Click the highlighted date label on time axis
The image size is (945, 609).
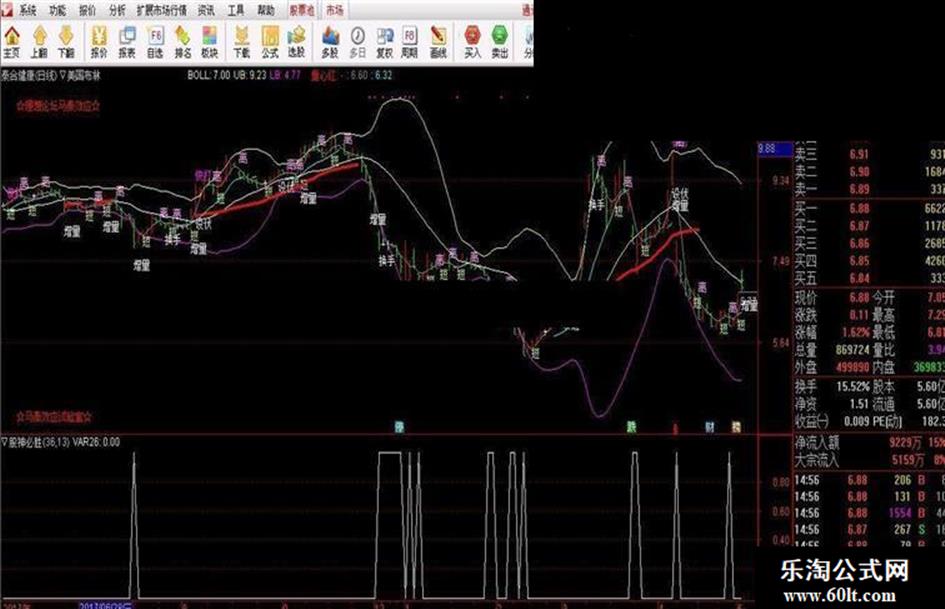point(106,605)
